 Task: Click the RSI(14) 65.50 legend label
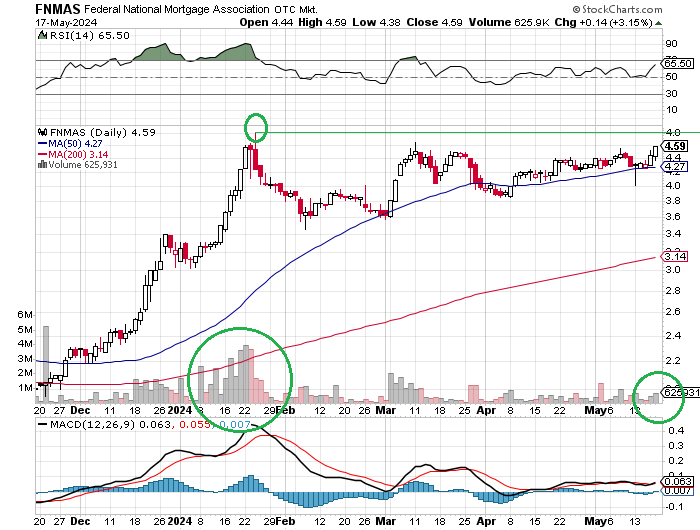(89, 35)
